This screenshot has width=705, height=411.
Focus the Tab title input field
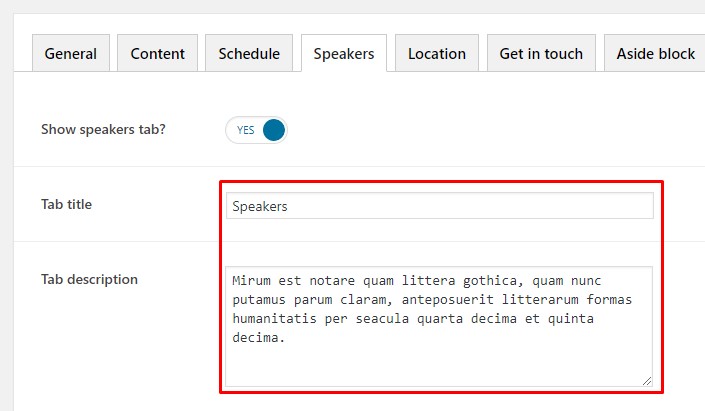click(439, 206)
